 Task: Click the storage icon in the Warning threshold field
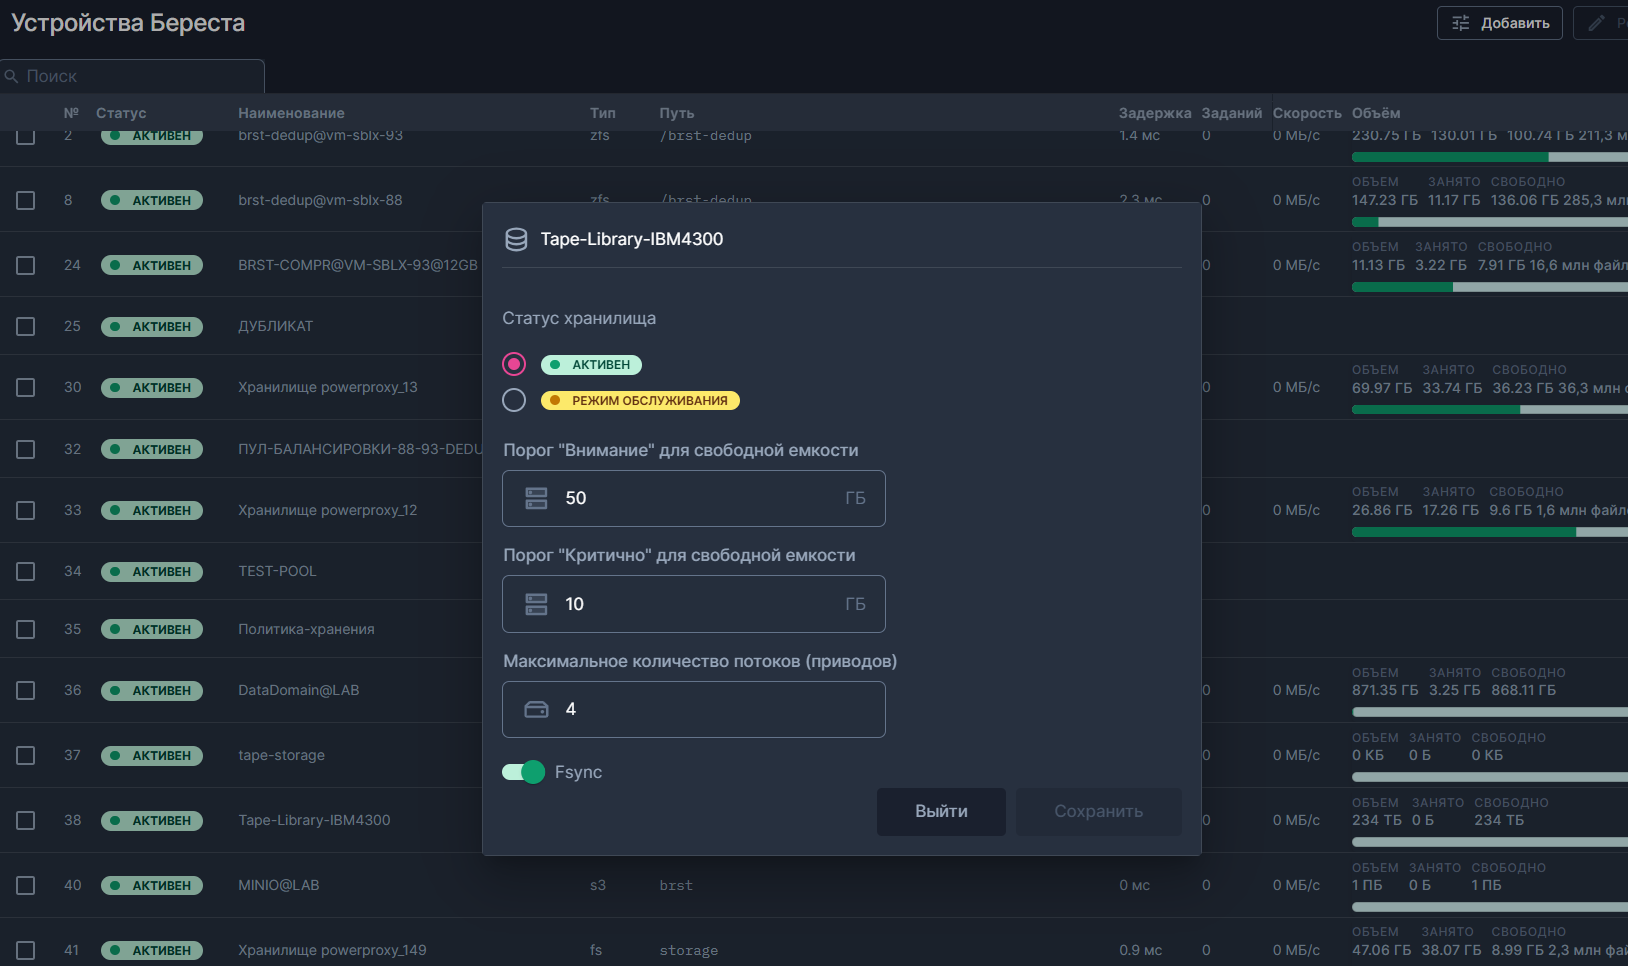point(537,498)
